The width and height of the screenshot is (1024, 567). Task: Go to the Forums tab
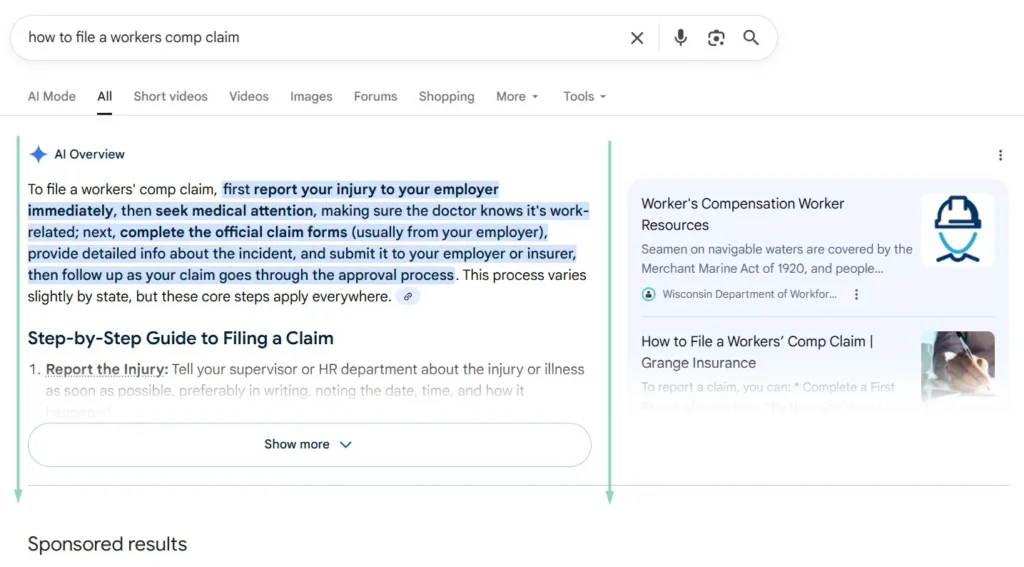pyautogui.click(x=375, y=97)
